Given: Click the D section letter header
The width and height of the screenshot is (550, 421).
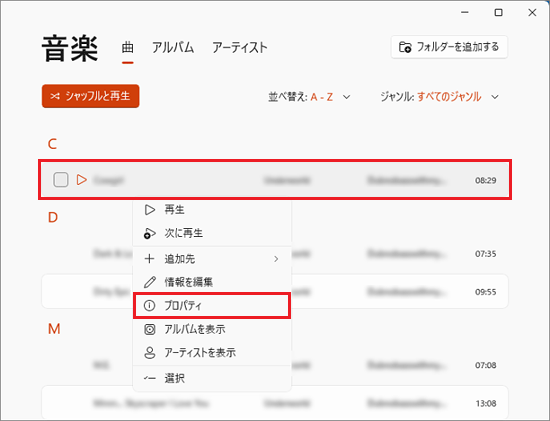Looking at the screenshot, I should click(53, 218).
